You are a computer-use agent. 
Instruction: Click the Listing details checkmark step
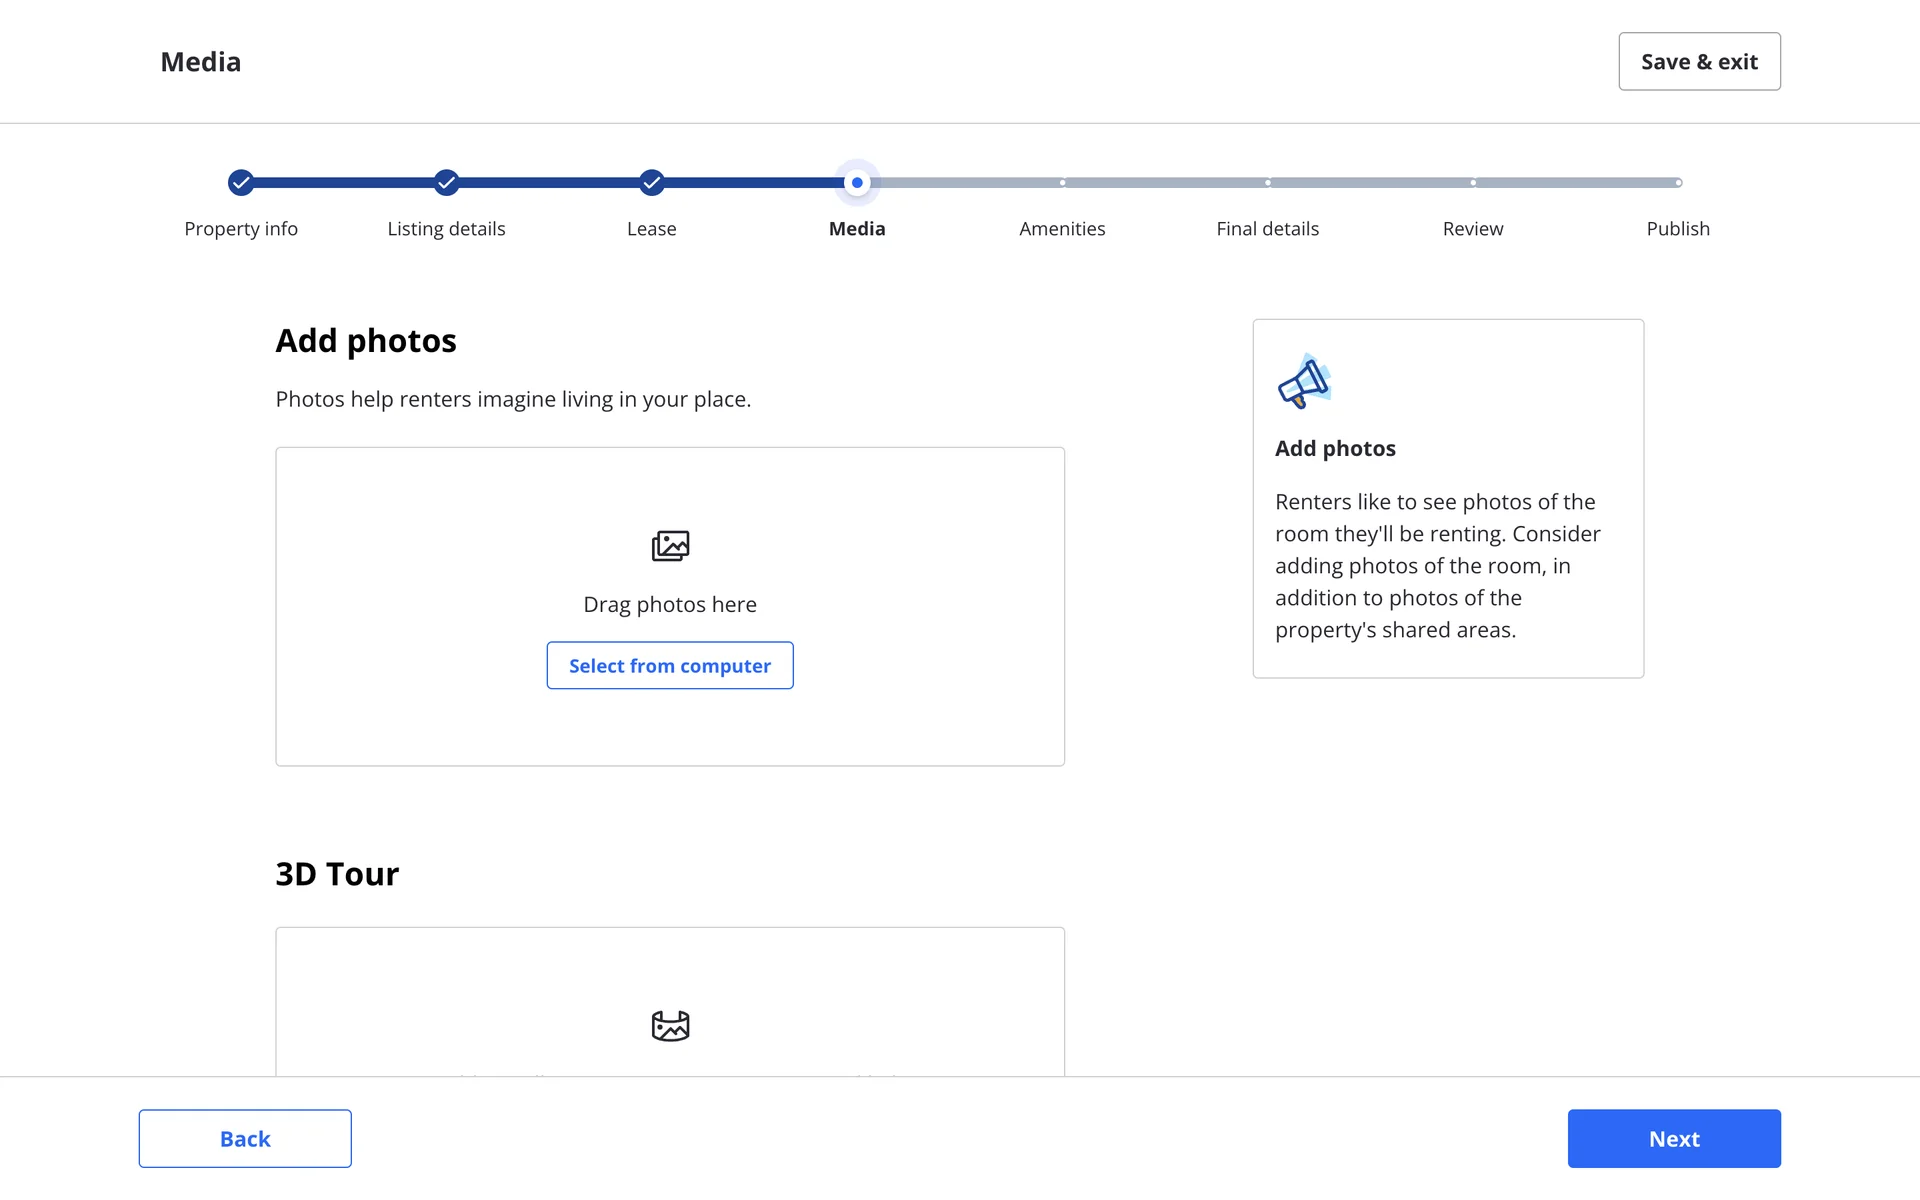coord(446,183)
